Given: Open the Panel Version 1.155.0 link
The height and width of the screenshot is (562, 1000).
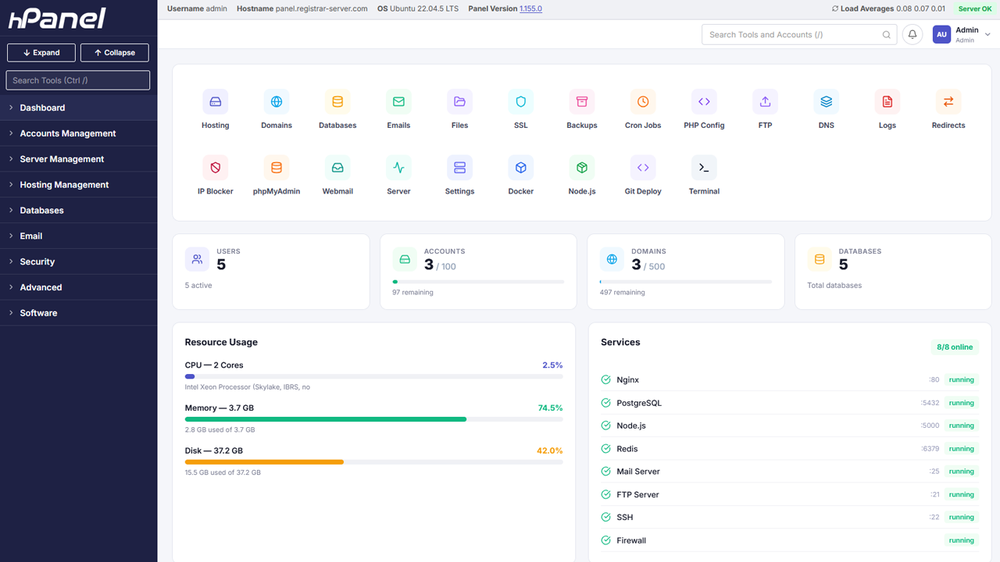Looking at the screenshot, I should coord(531,9).
